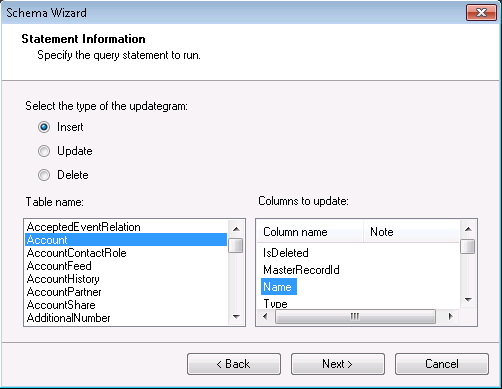Select the Delete radio option

pos(44,175)
